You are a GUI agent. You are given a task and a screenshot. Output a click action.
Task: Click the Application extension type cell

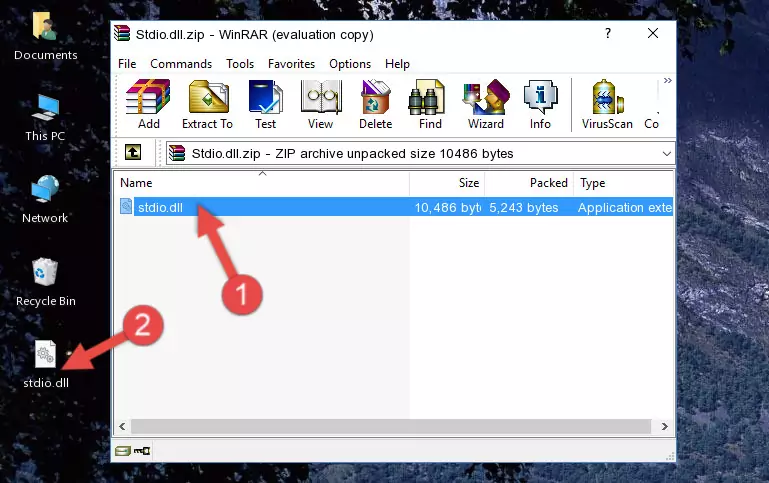click(625, 208)
